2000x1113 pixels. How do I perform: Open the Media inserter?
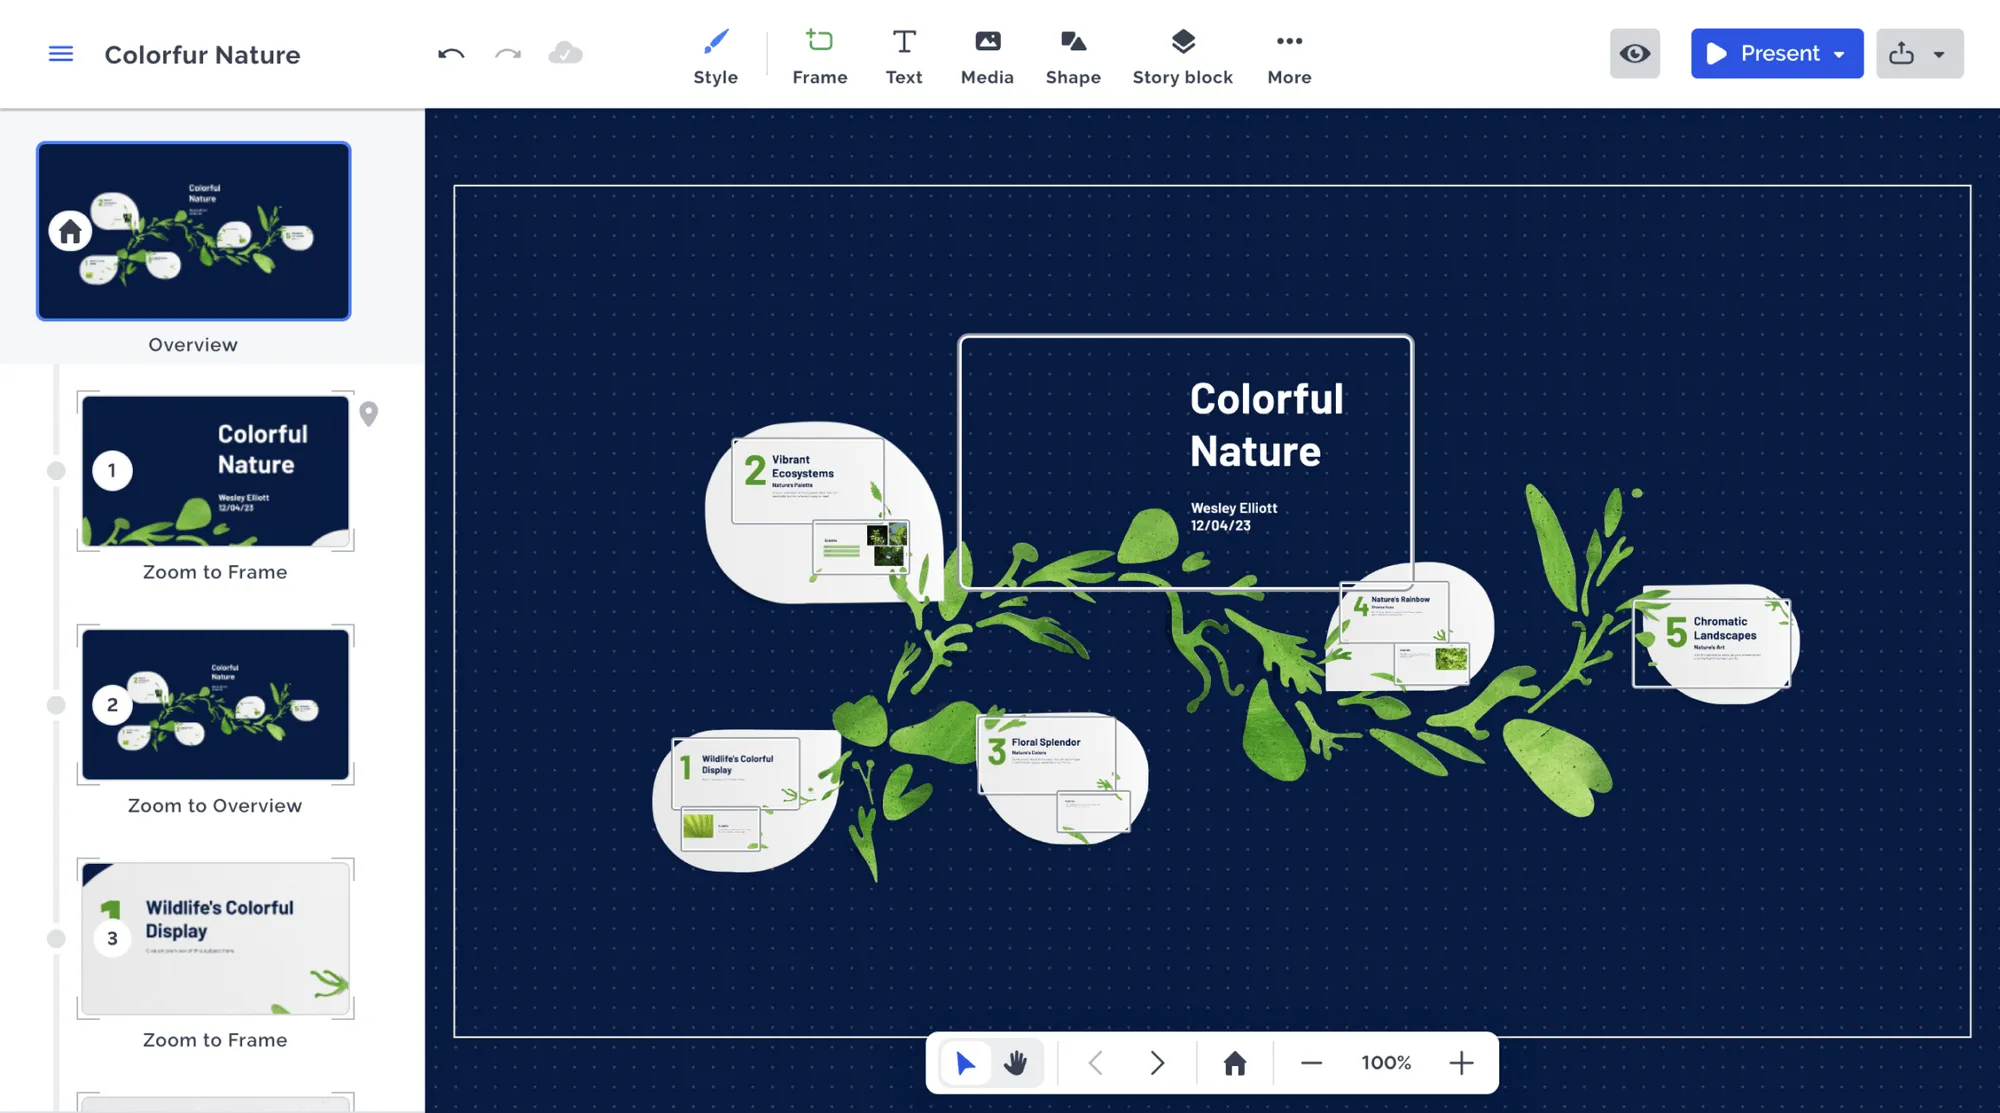(x=987, y=54)
